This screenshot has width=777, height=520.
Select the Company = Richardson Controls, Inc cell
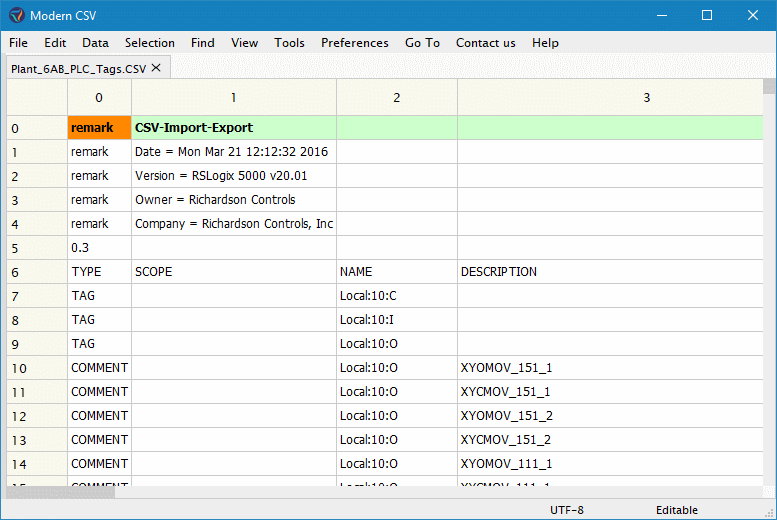234,224
